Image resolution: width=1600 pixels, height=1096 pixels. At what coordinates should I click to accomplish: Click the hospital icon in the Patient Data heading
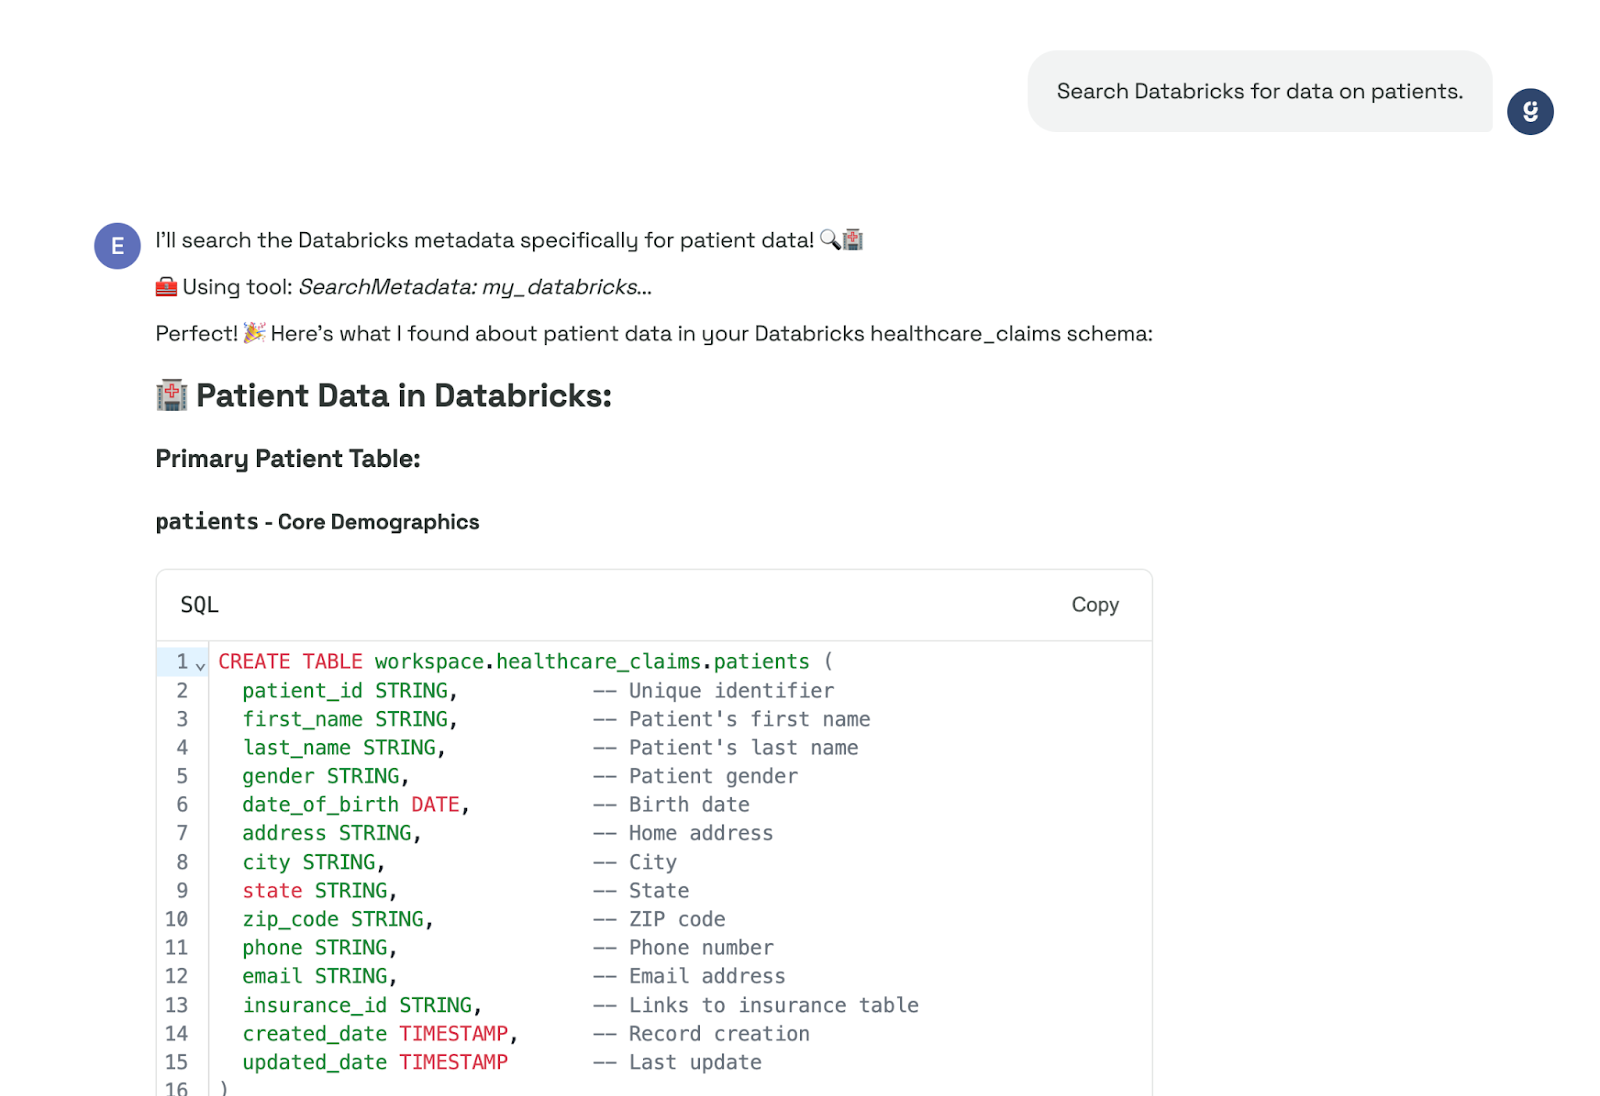pyautogui.click(x=172, y=396)
